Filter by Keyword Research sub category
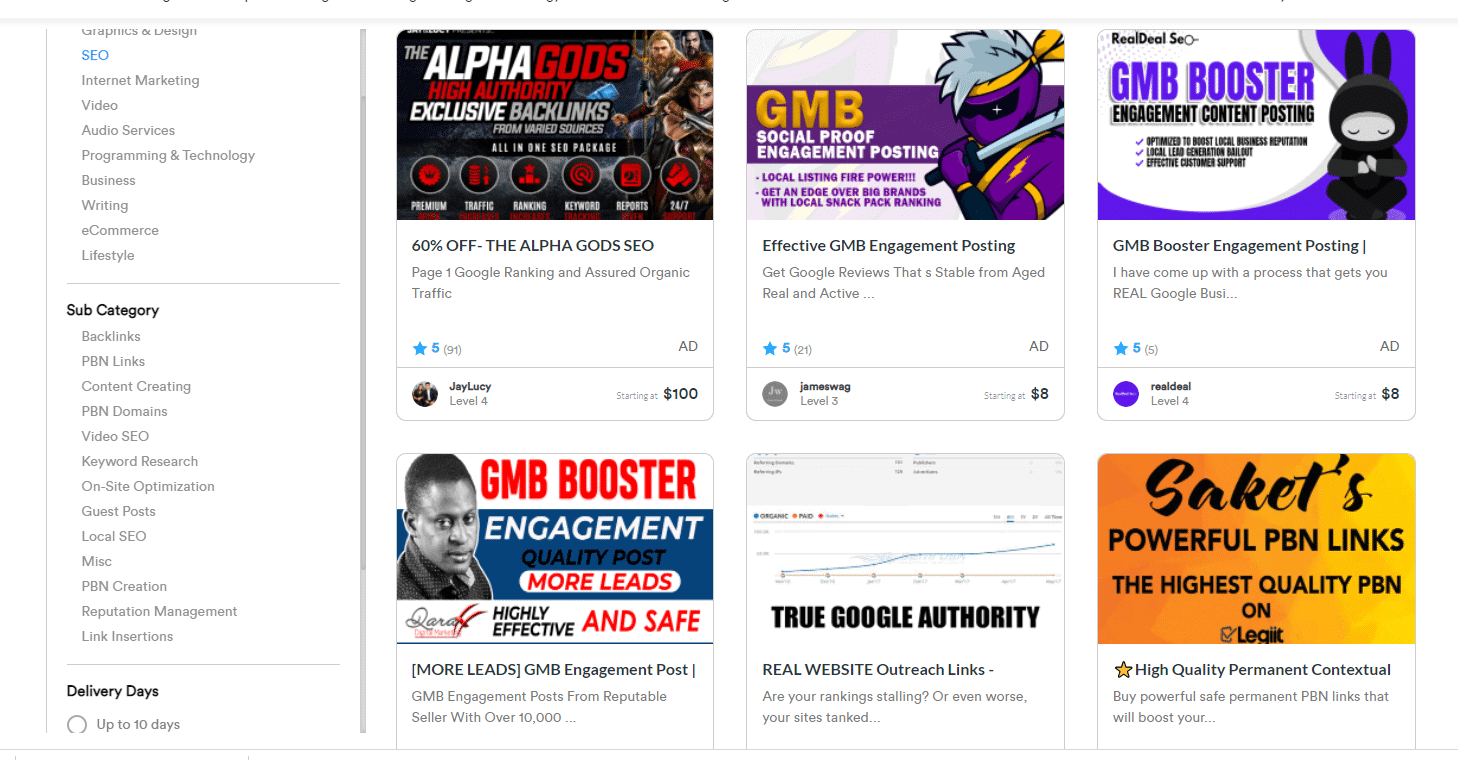Screen dimensions: 1458x760 pos(140,461)
